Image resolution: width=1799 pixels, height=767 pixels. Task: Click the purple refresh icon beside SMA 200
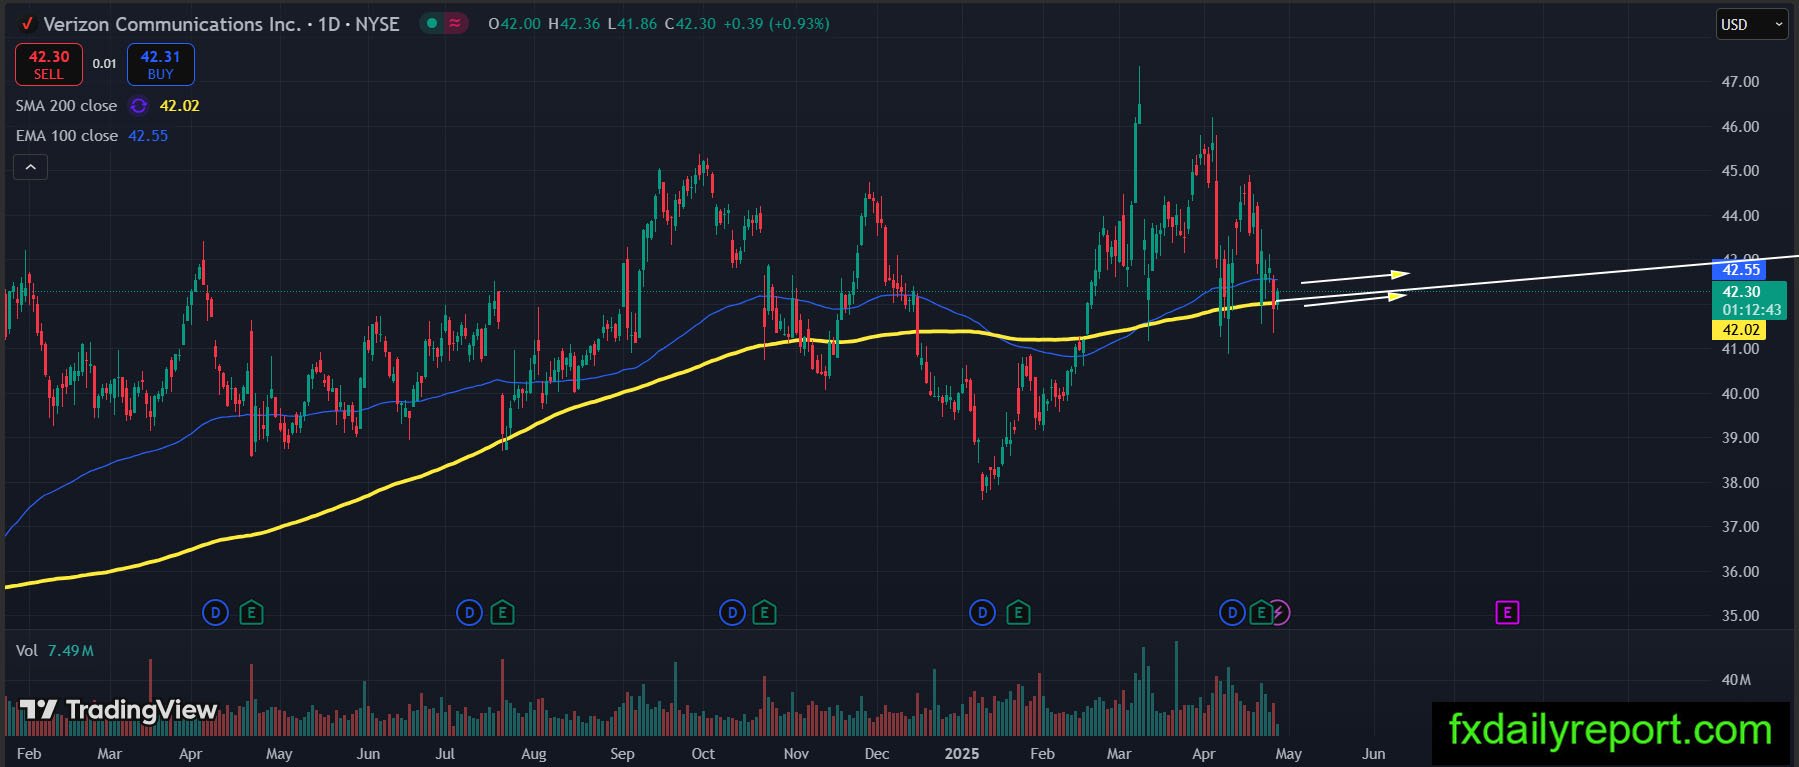pos(139,106)
